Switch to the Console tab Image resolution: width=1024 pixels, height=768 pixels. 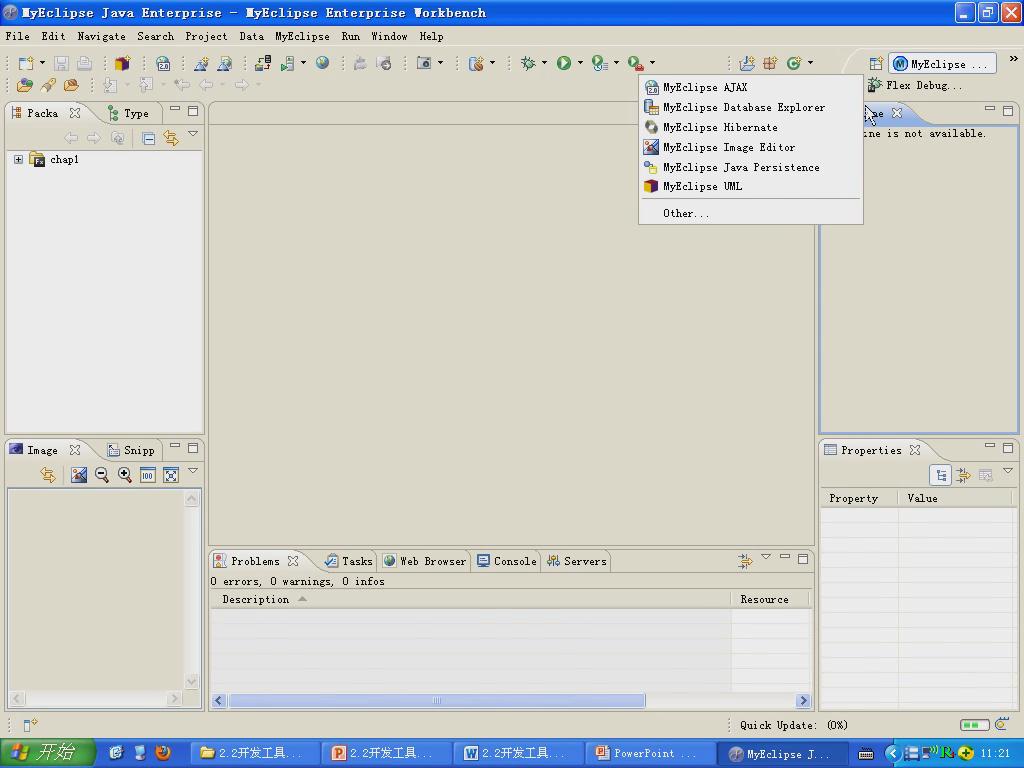point(507,561)
